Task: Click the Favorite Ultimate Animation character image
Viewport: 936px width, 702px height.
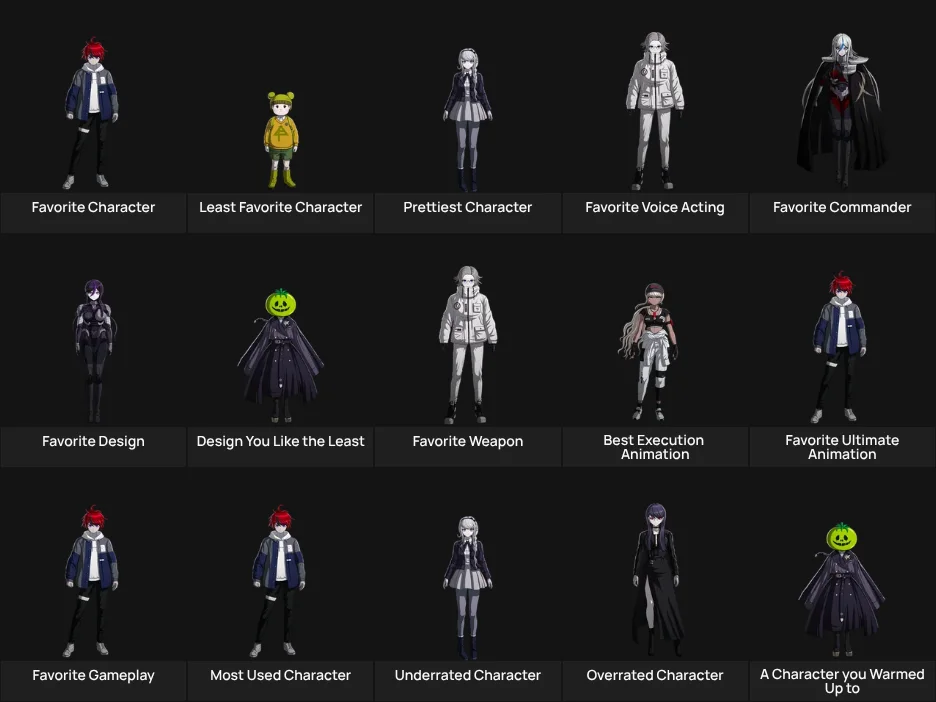Action: pos(840,347)
